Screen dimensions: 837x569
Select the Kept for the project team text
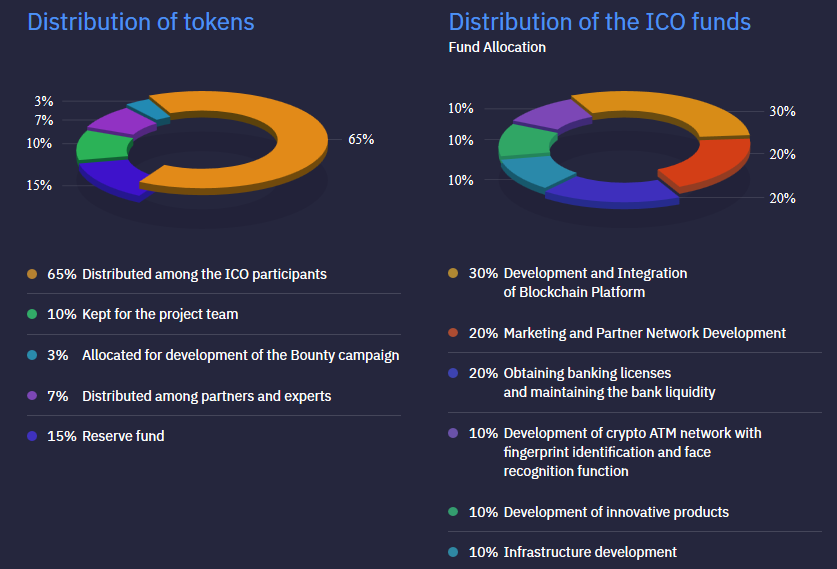click(x=160, y=314)
